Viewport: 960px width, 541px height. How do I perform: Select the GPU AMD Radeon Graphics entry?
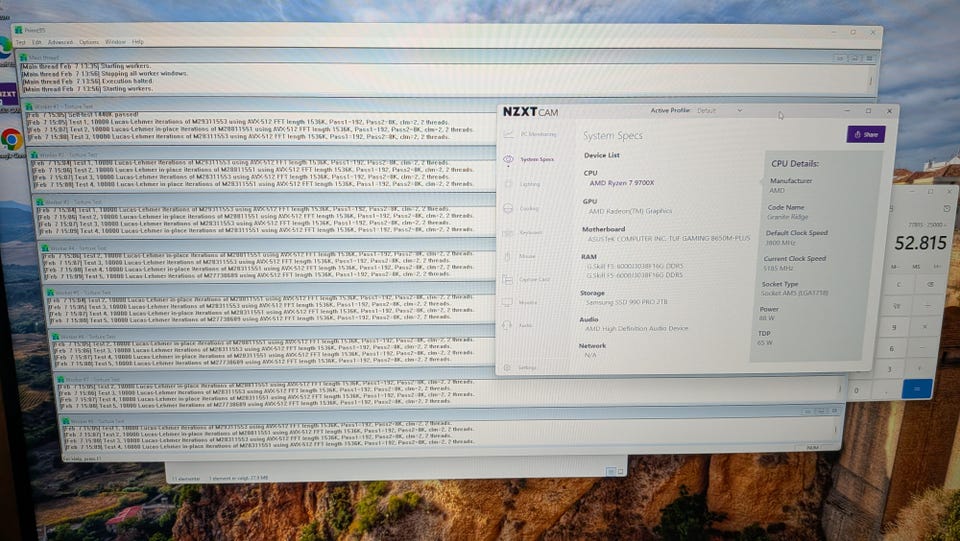click(630, 211)
